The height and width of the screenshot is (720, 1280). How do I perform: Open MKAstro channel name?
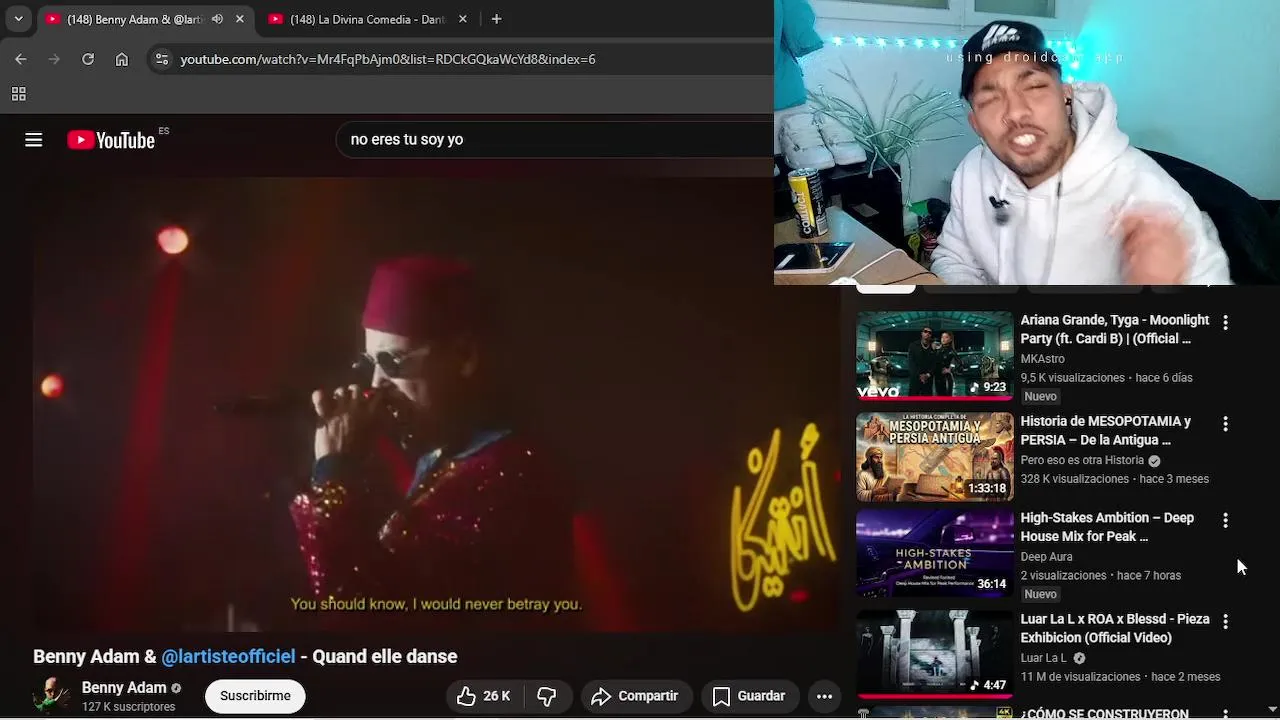point(1042,359)
